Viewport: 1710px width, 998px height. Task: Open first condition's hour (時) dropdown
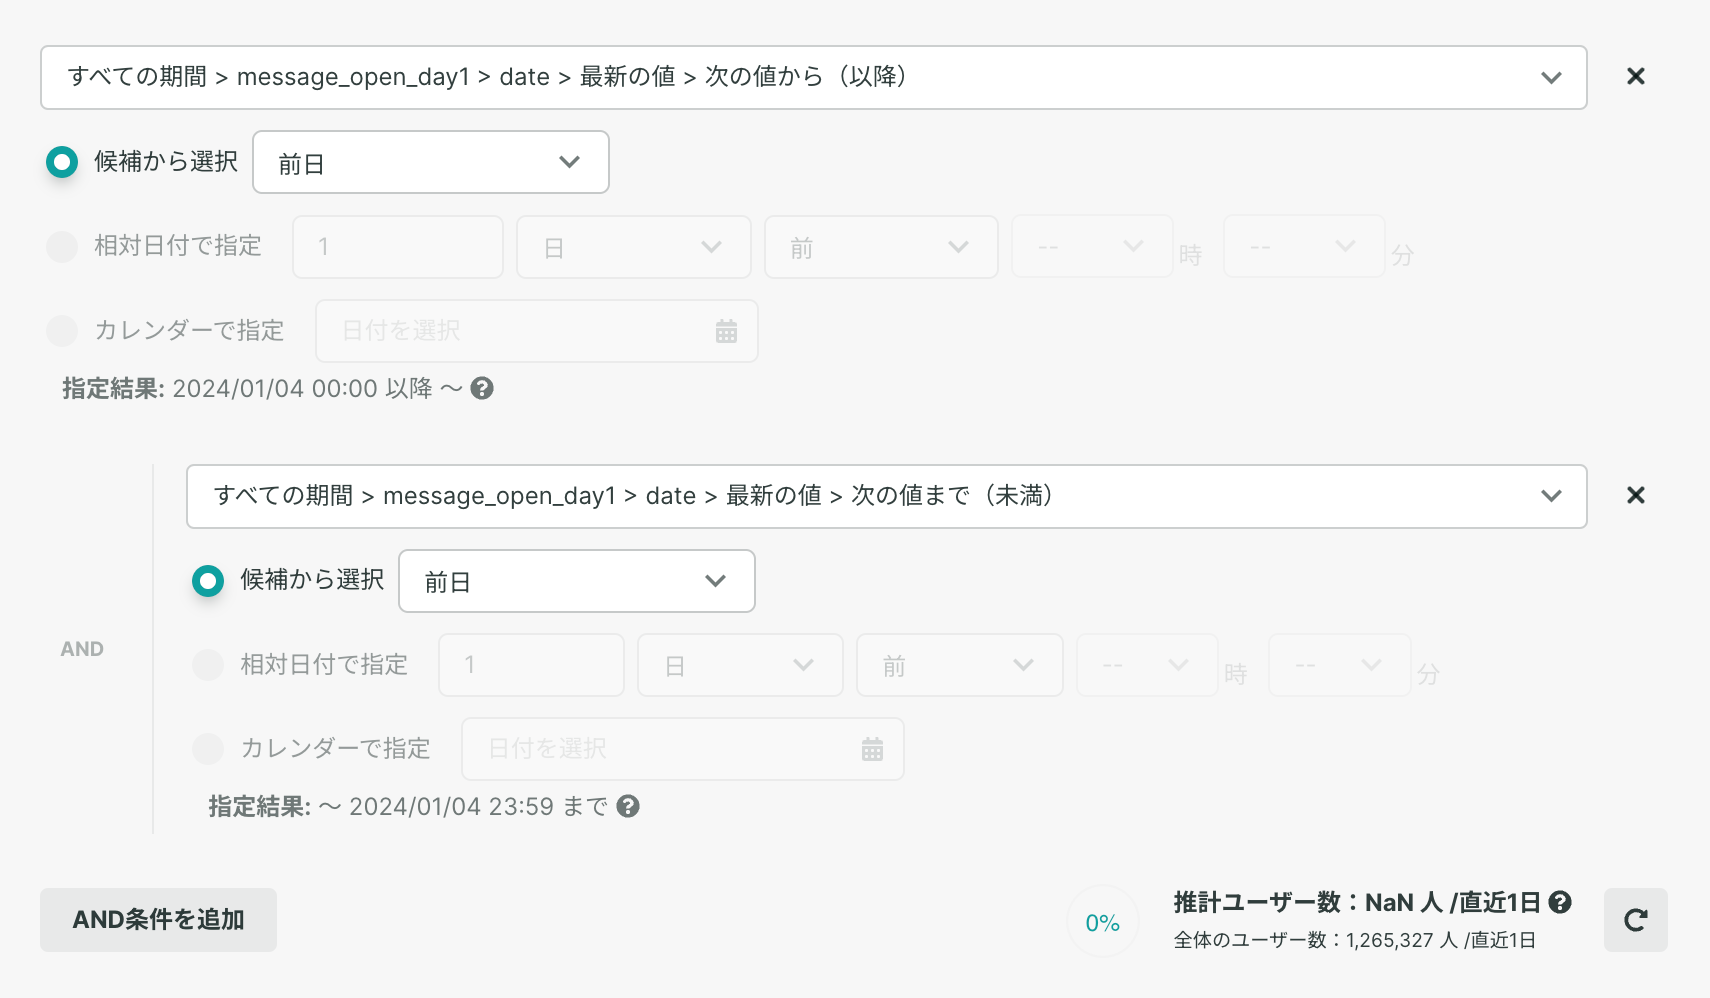pos(1092,246)
